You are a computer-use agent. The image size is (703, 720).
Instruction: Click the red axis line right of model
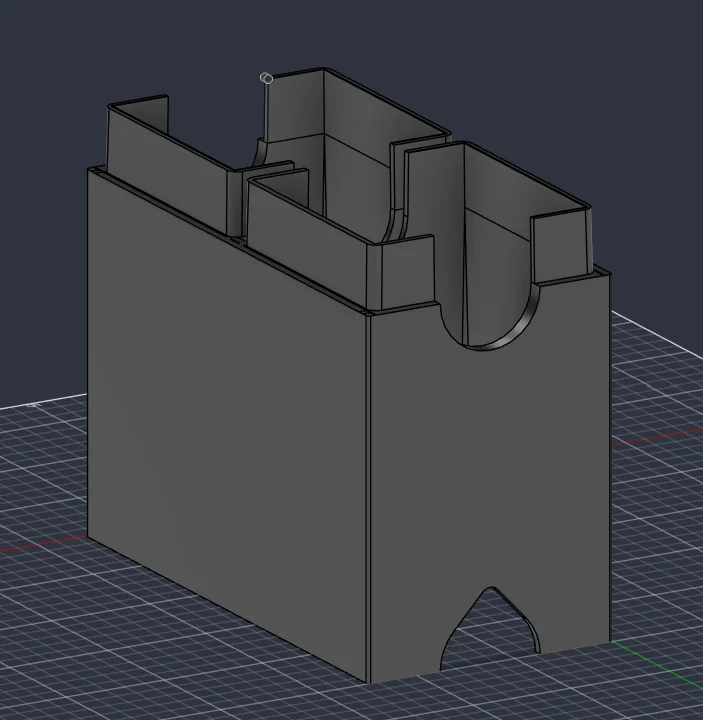click(x=657, y=437)
